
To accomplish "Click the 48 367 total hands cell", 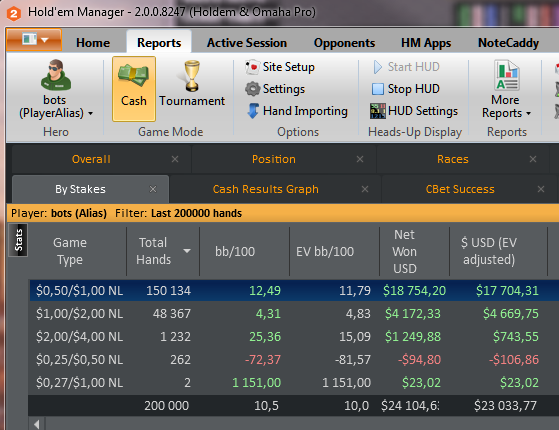I will 172,314.
